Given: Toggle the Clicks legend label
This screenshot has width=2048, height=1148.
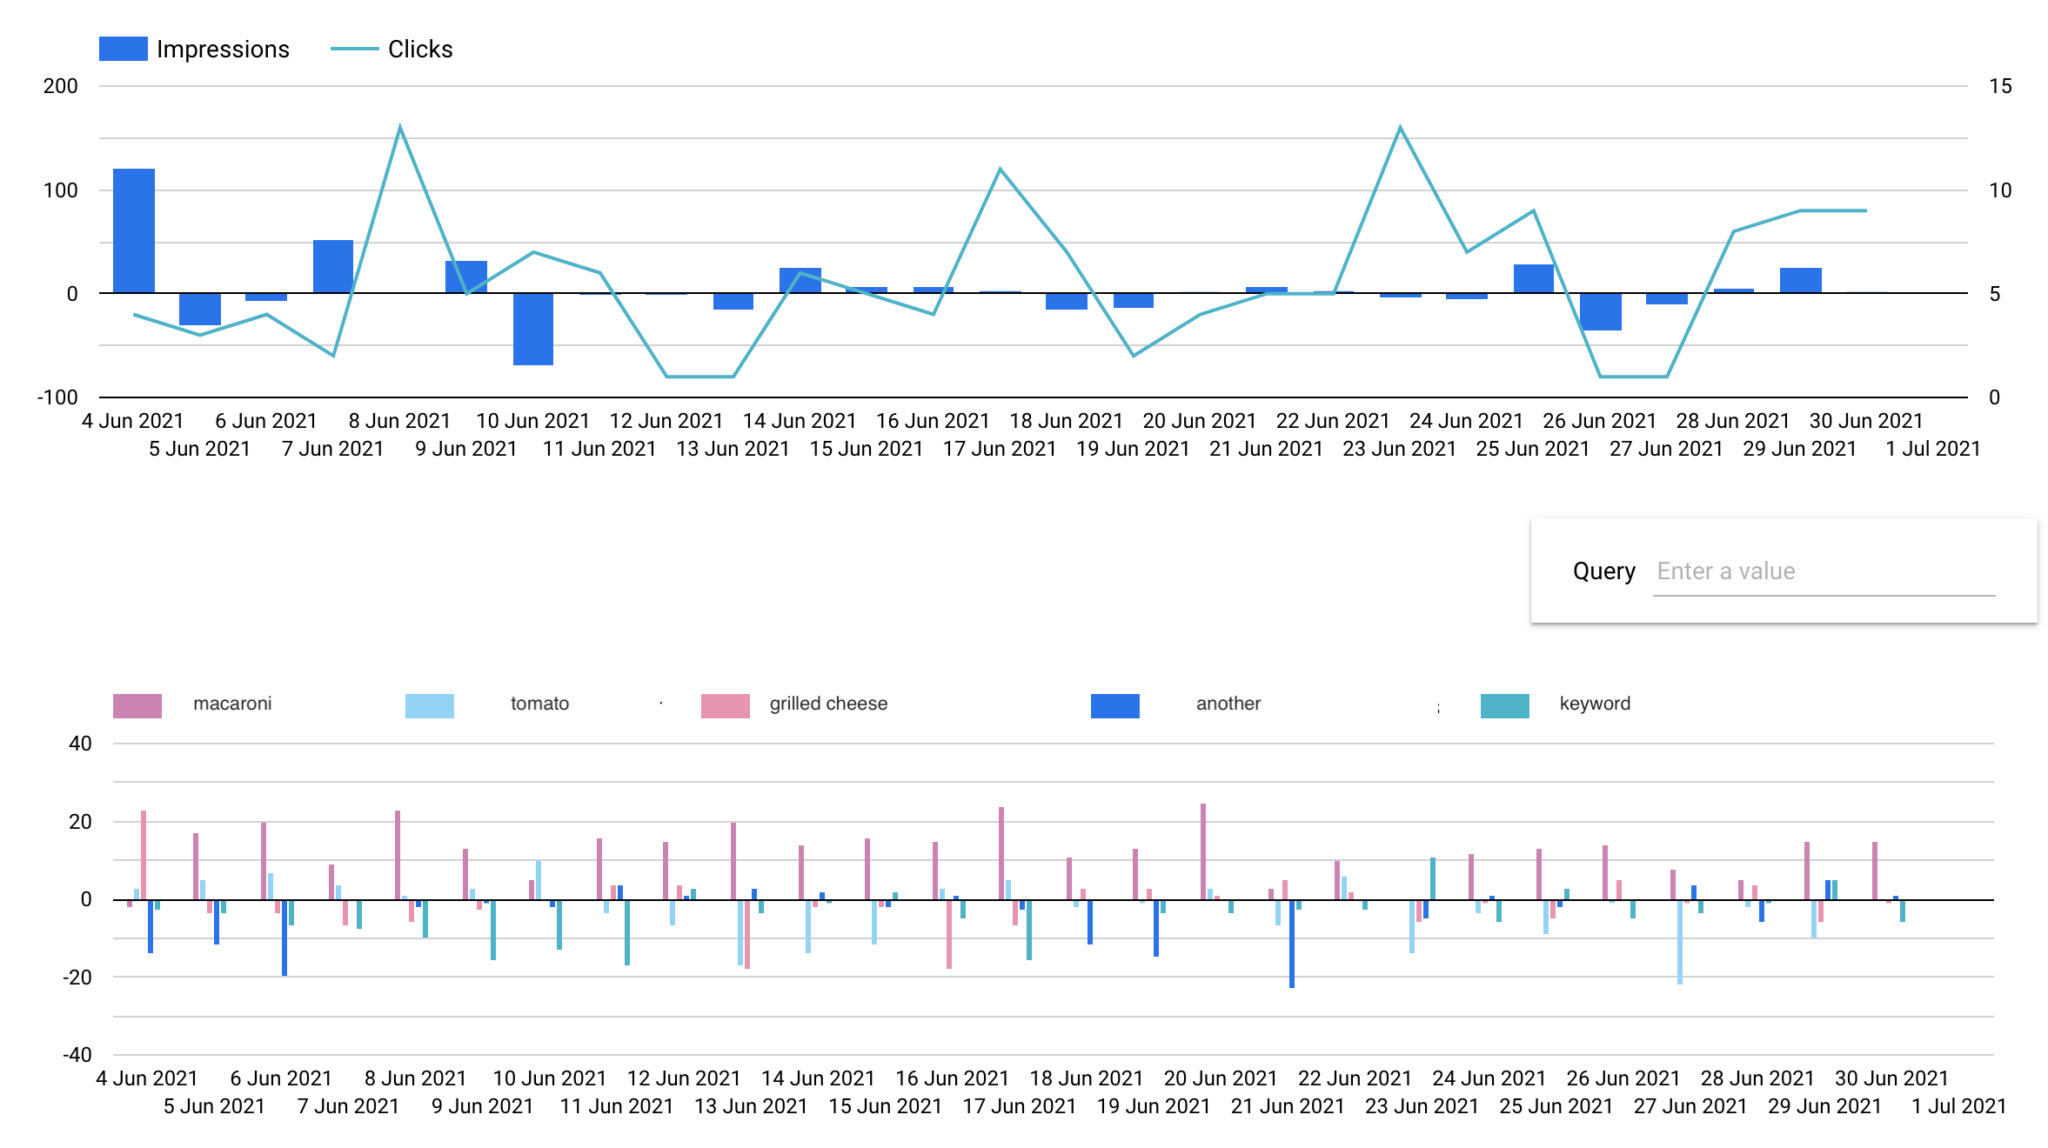Looking at the screenshot, I should 420,49.
